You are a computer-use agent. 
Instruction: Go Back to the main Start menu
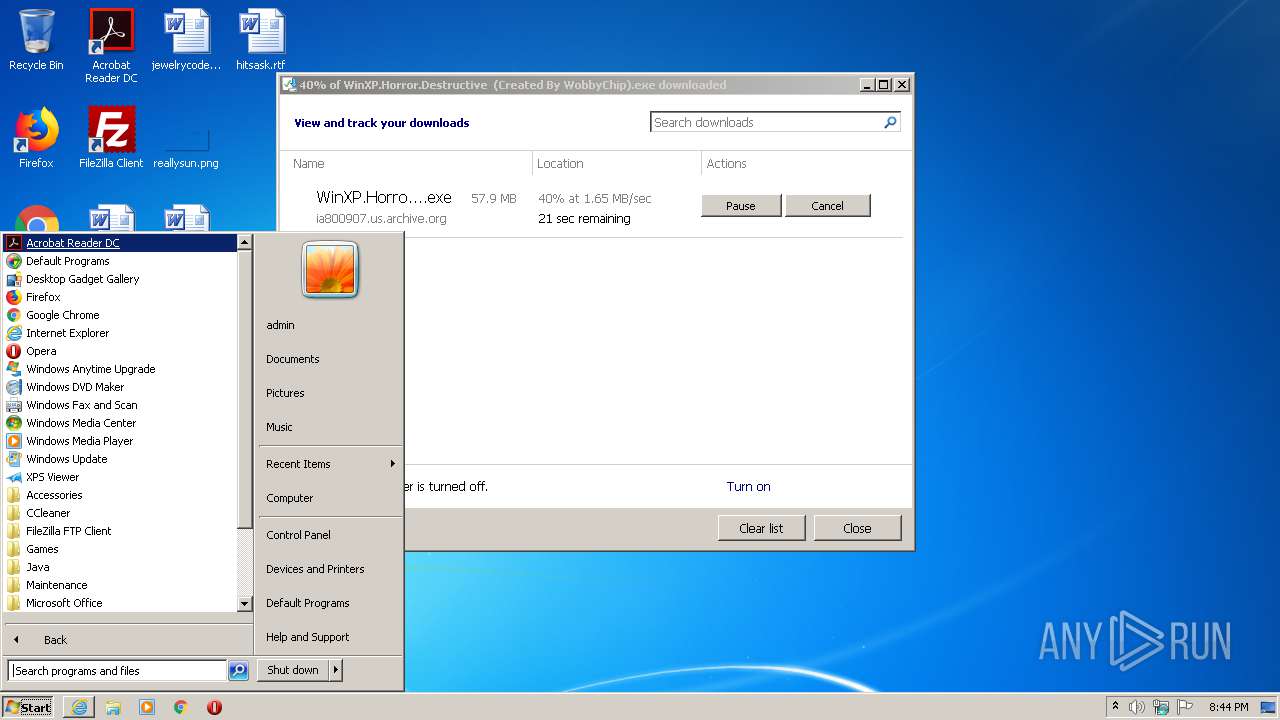point(128,640)
